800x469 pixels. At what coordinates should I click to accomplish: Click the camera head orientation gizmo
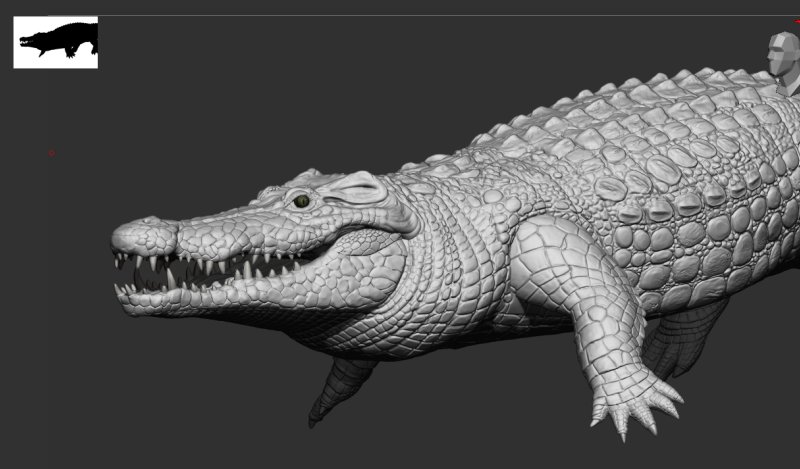784,60
